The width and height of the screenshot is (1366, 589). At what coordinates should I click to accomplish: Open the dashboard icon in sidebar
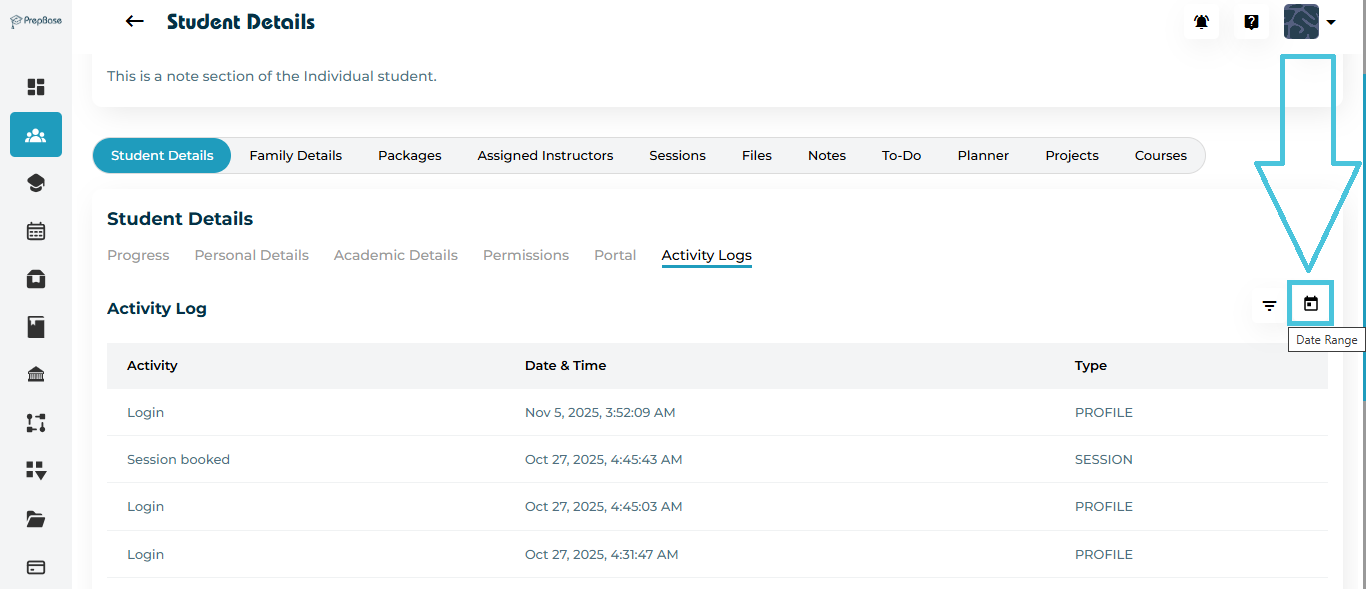tap(36, 87)
